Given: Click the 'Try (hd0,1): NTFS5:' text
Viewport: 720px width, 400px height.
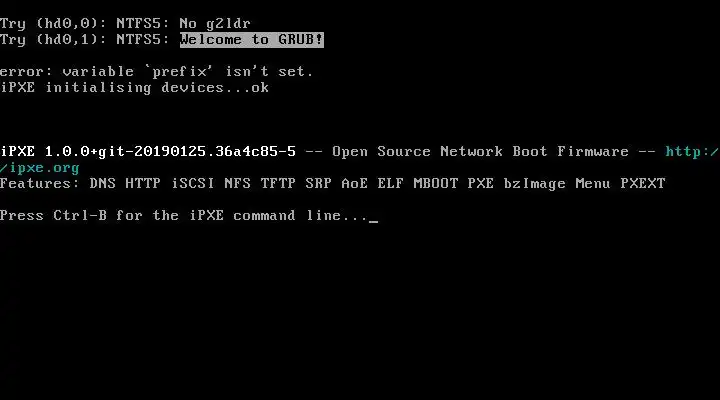Looking at the screenshot, I should coord(85,39).
